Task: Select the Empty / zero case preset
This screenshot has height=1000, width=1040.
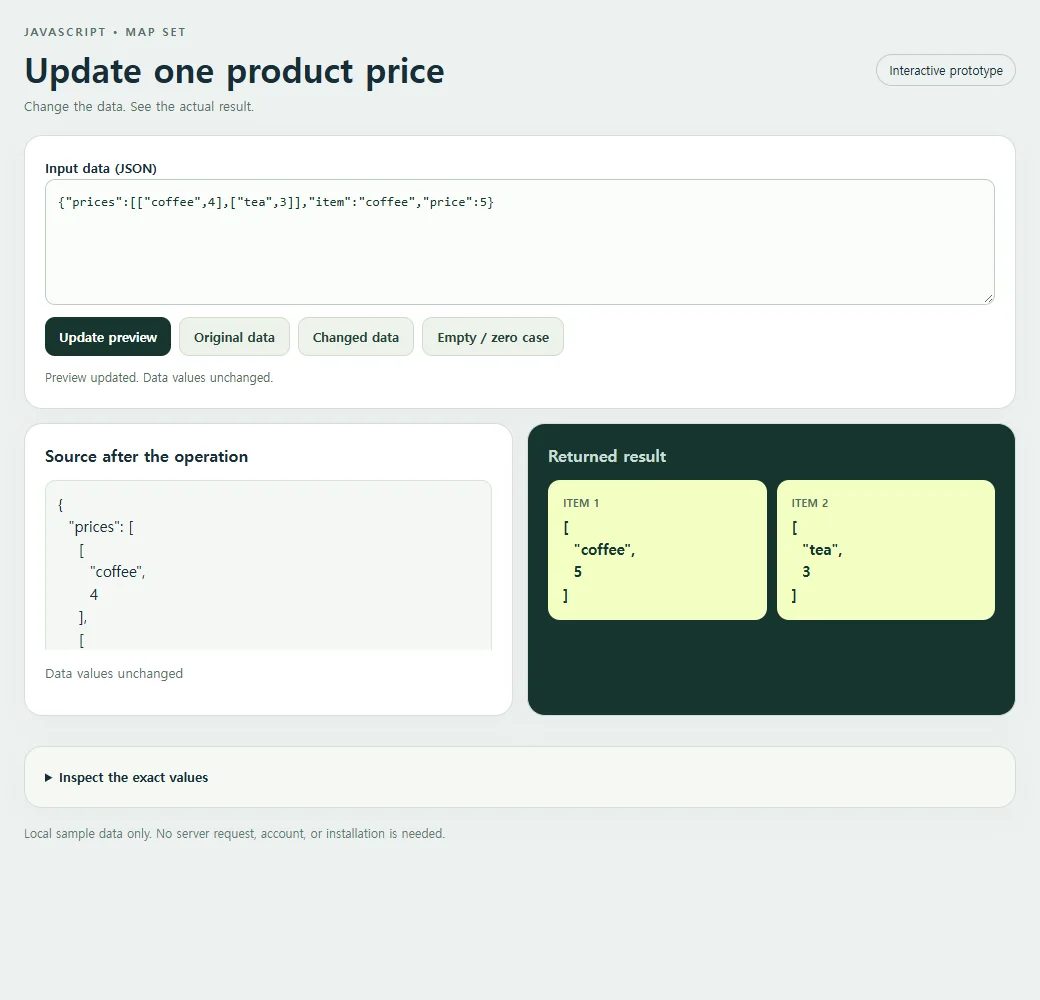Action: 493,337
